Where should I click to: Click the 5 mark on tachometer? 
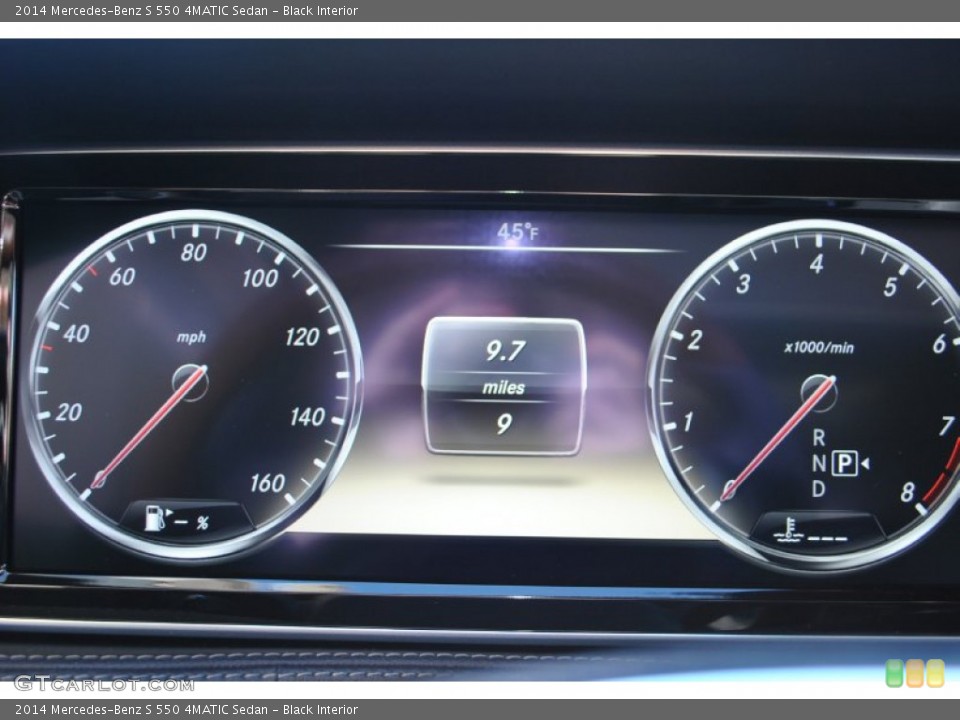tap(890, 287)
